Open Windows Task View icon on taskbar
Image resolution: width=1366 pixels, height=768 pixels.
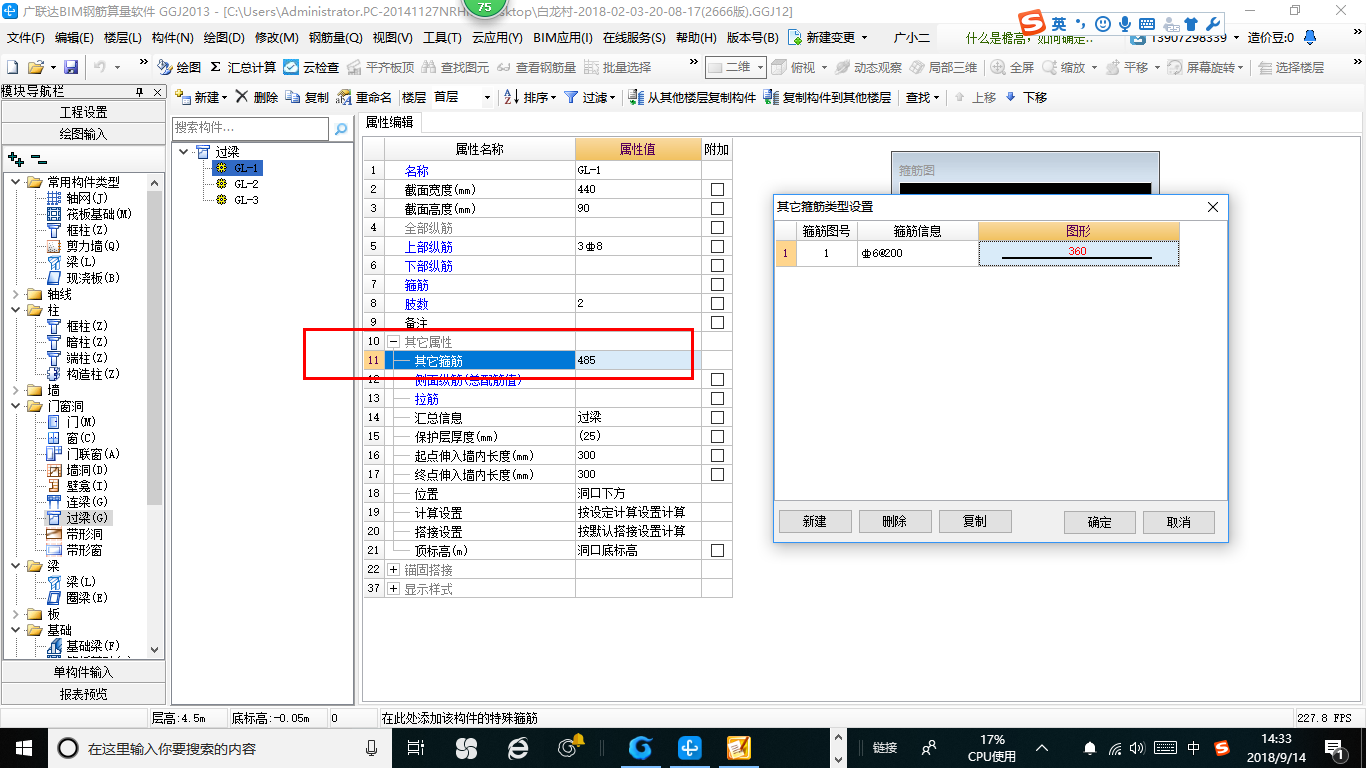417,747
